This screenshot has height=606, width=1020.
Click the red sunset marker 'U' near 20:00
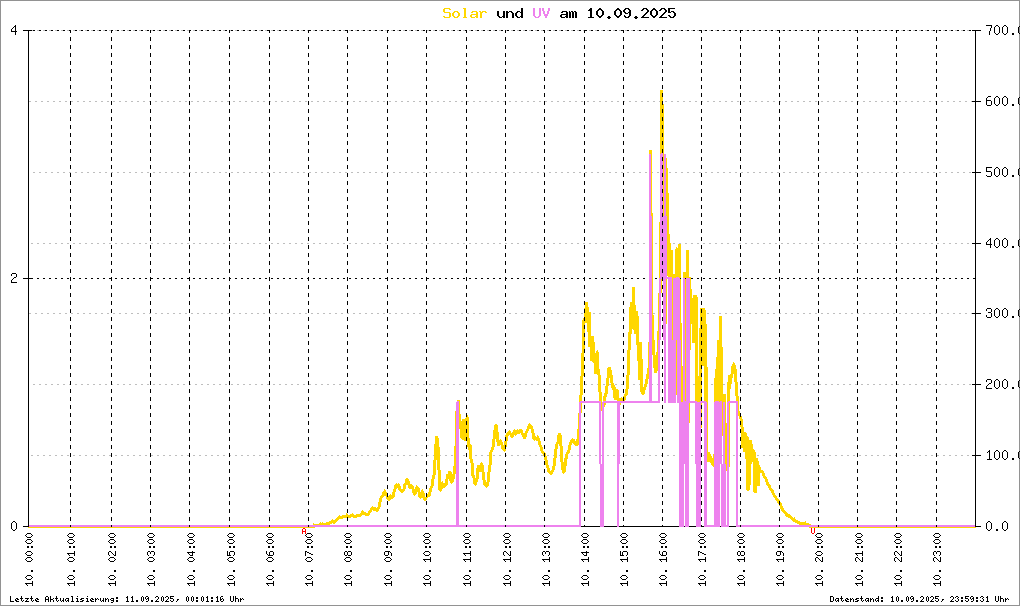pyautogui.click(x=812, y=531)
